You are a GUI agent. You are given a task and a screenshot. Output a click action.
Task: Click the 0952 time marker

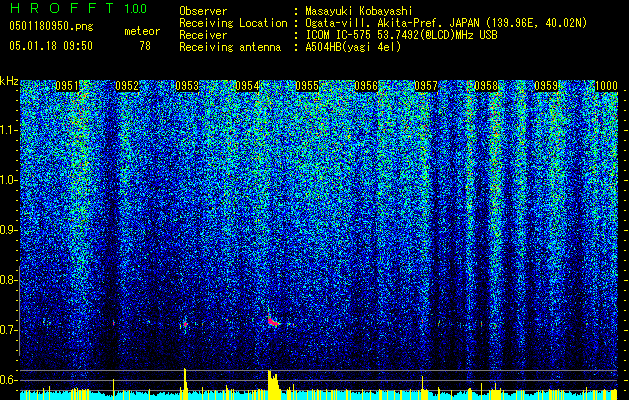[127, 86]
